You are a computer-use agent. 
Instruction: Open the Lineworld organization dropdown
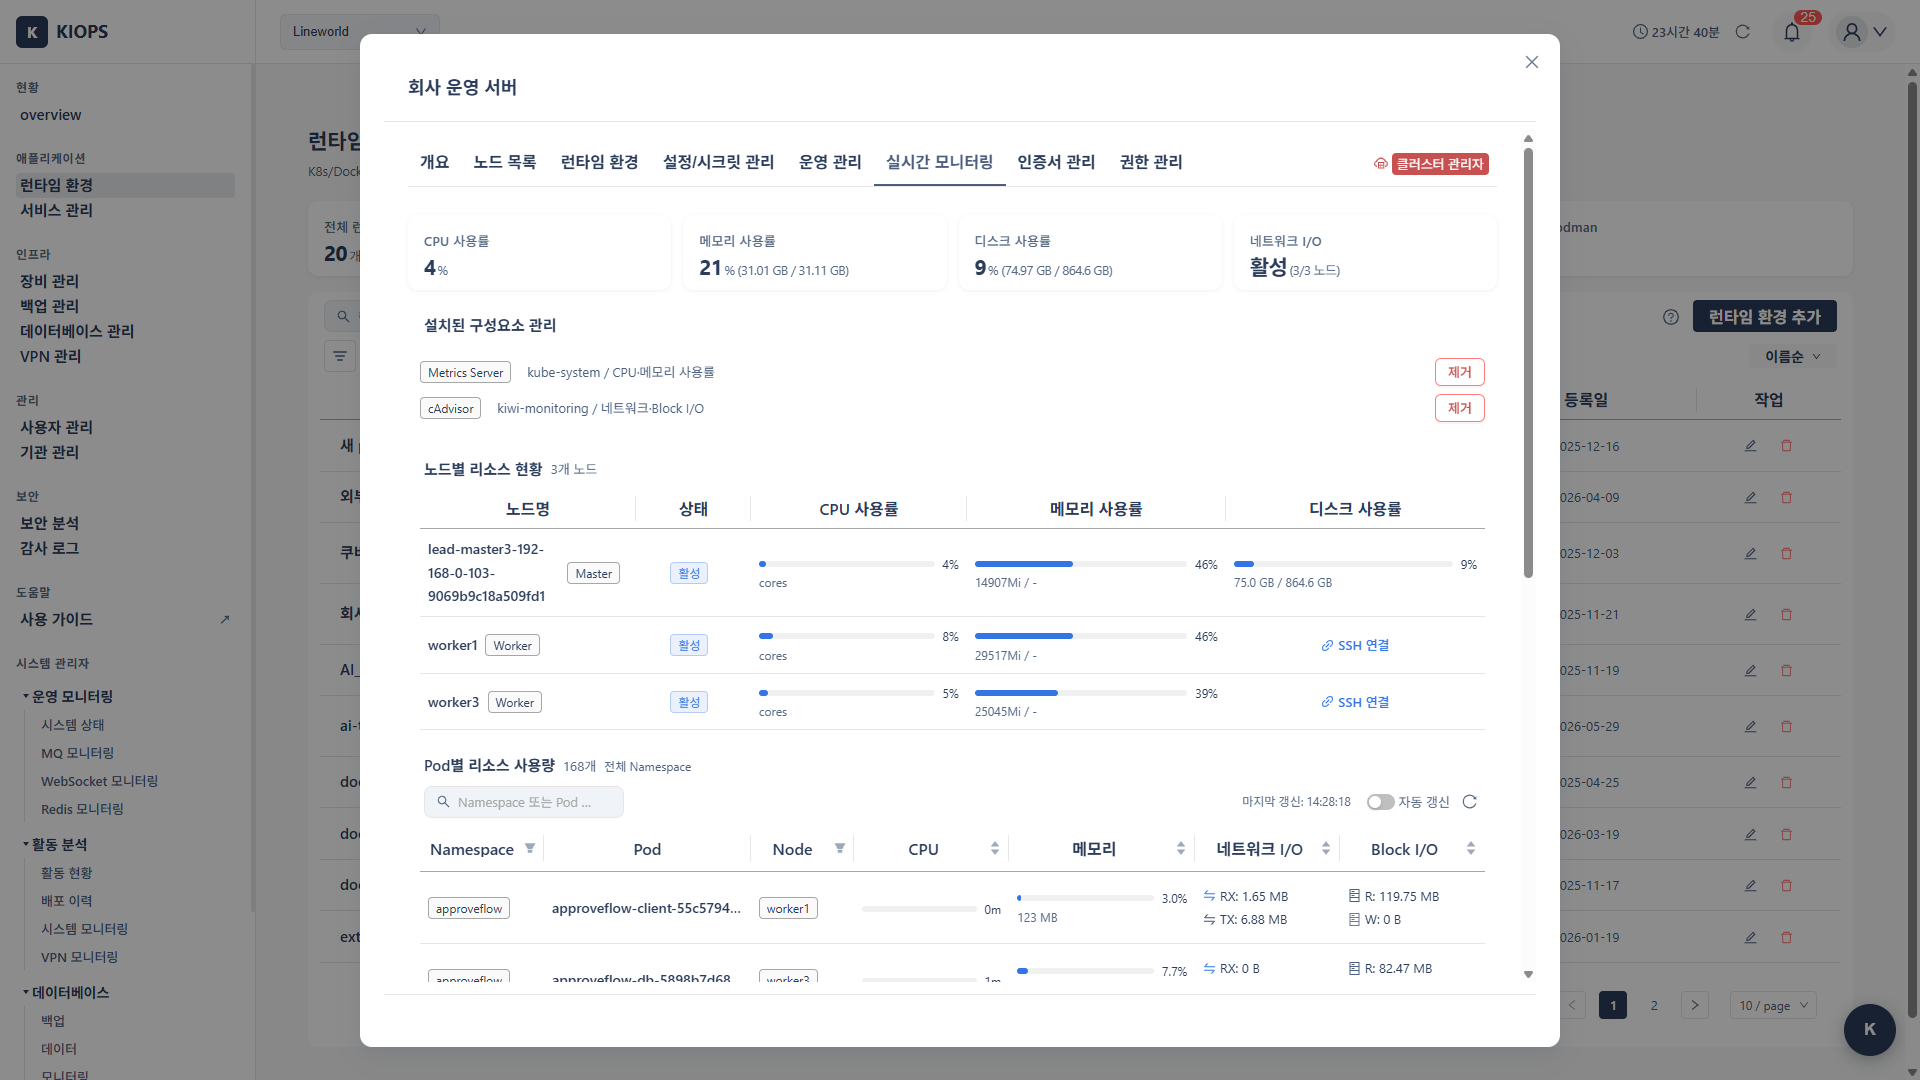[x=359, y=32]
